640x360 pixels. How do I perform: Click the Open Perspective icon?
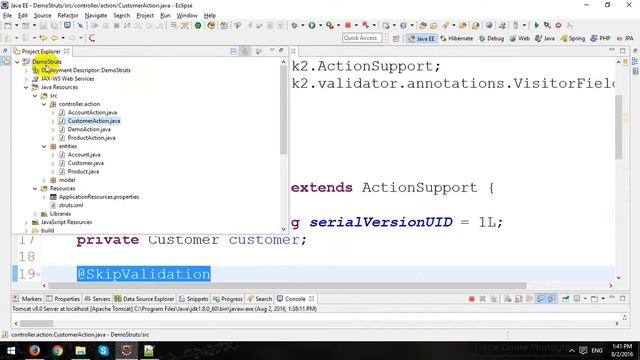coord(396,38)
